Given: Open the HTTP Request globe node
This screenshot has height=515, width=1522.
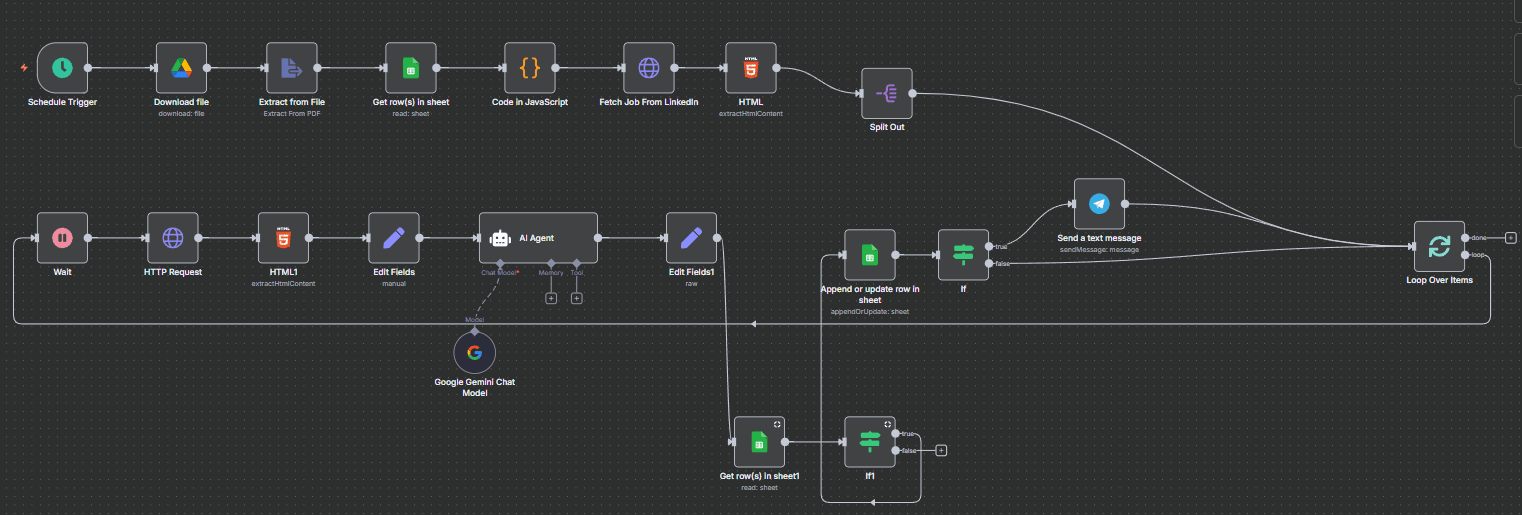Looking at the screenshot, I should click(173, 238).
